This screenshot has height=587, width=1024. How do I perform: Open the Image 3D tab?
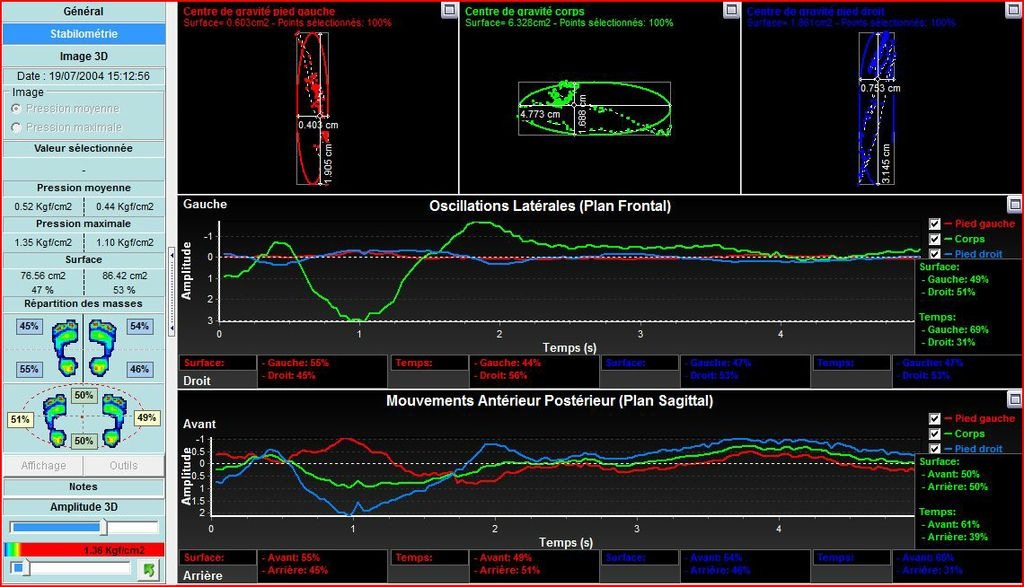tap(84, 56)
